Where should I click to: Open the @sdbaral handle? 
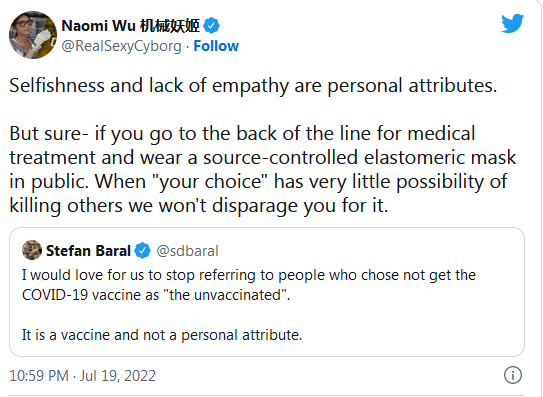[x=187, y=251]
